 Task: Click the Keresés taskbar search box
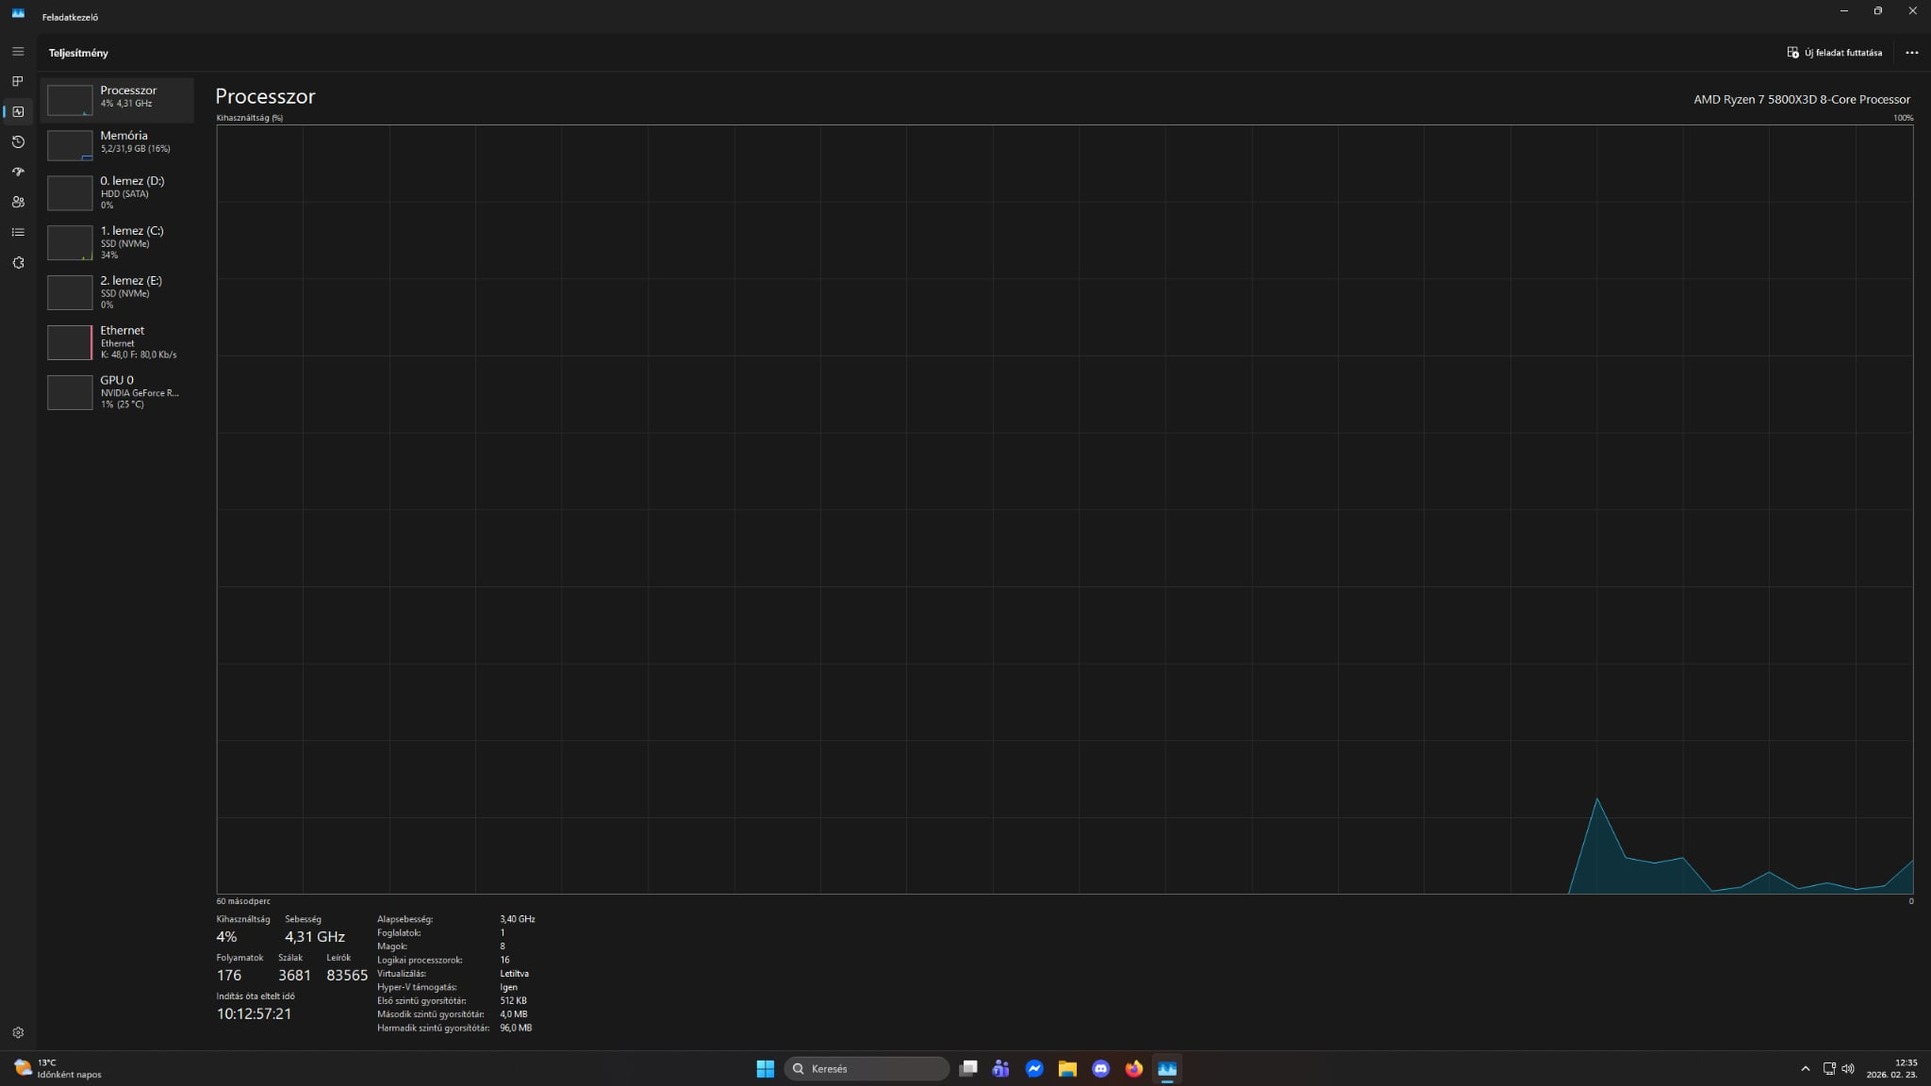pyautogui.click(x=866, y=1069)
